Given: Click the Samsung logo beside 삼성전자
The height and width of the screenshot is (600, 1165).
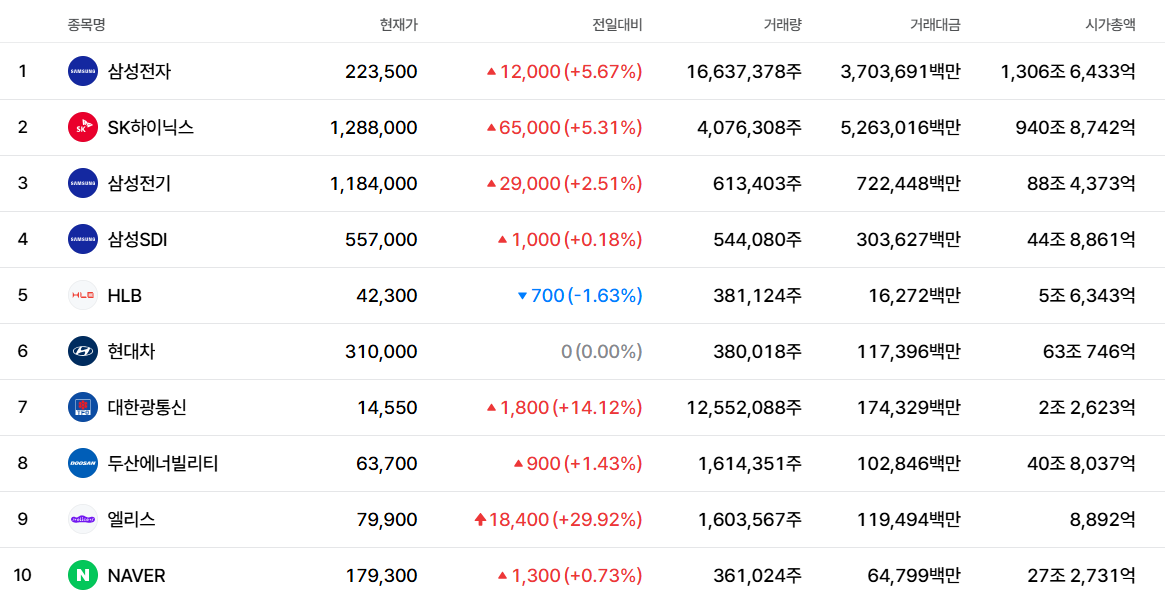Looking at the screenshot, I should coord(82,71).
